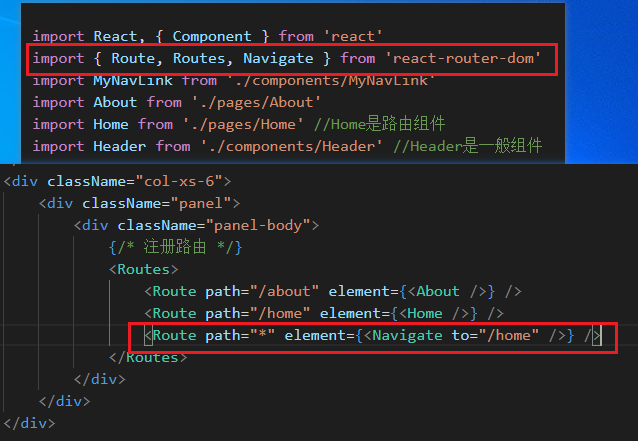Image resolution: width=638 pixels, height=441 pixels.
Task: Click the <About /> element
Action: (447, 291)
